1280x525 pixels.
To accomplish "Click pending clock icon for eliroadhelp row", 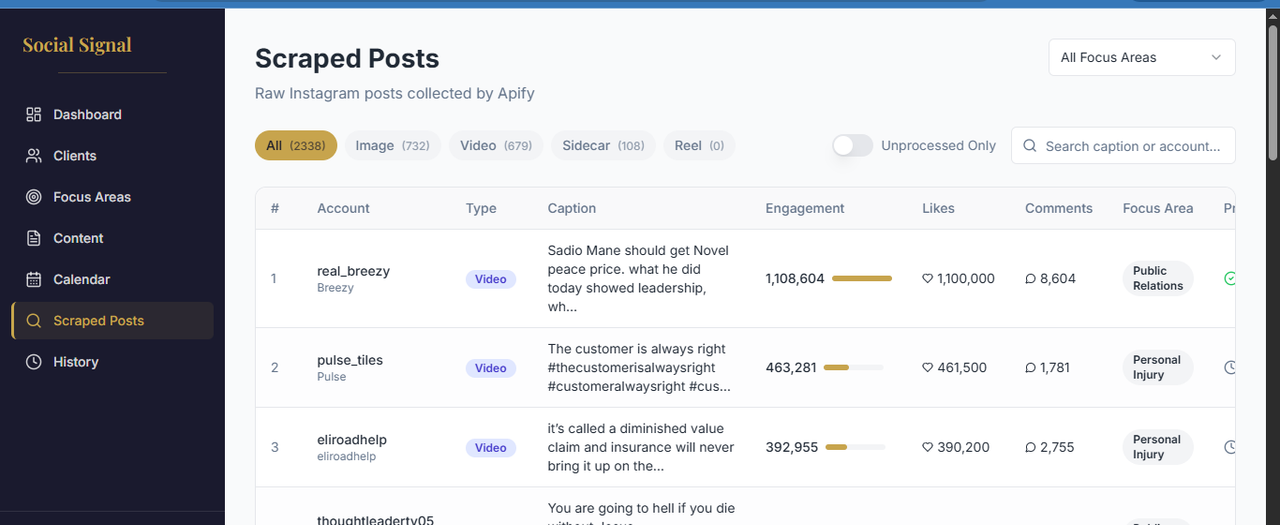I will point(1230,447).
